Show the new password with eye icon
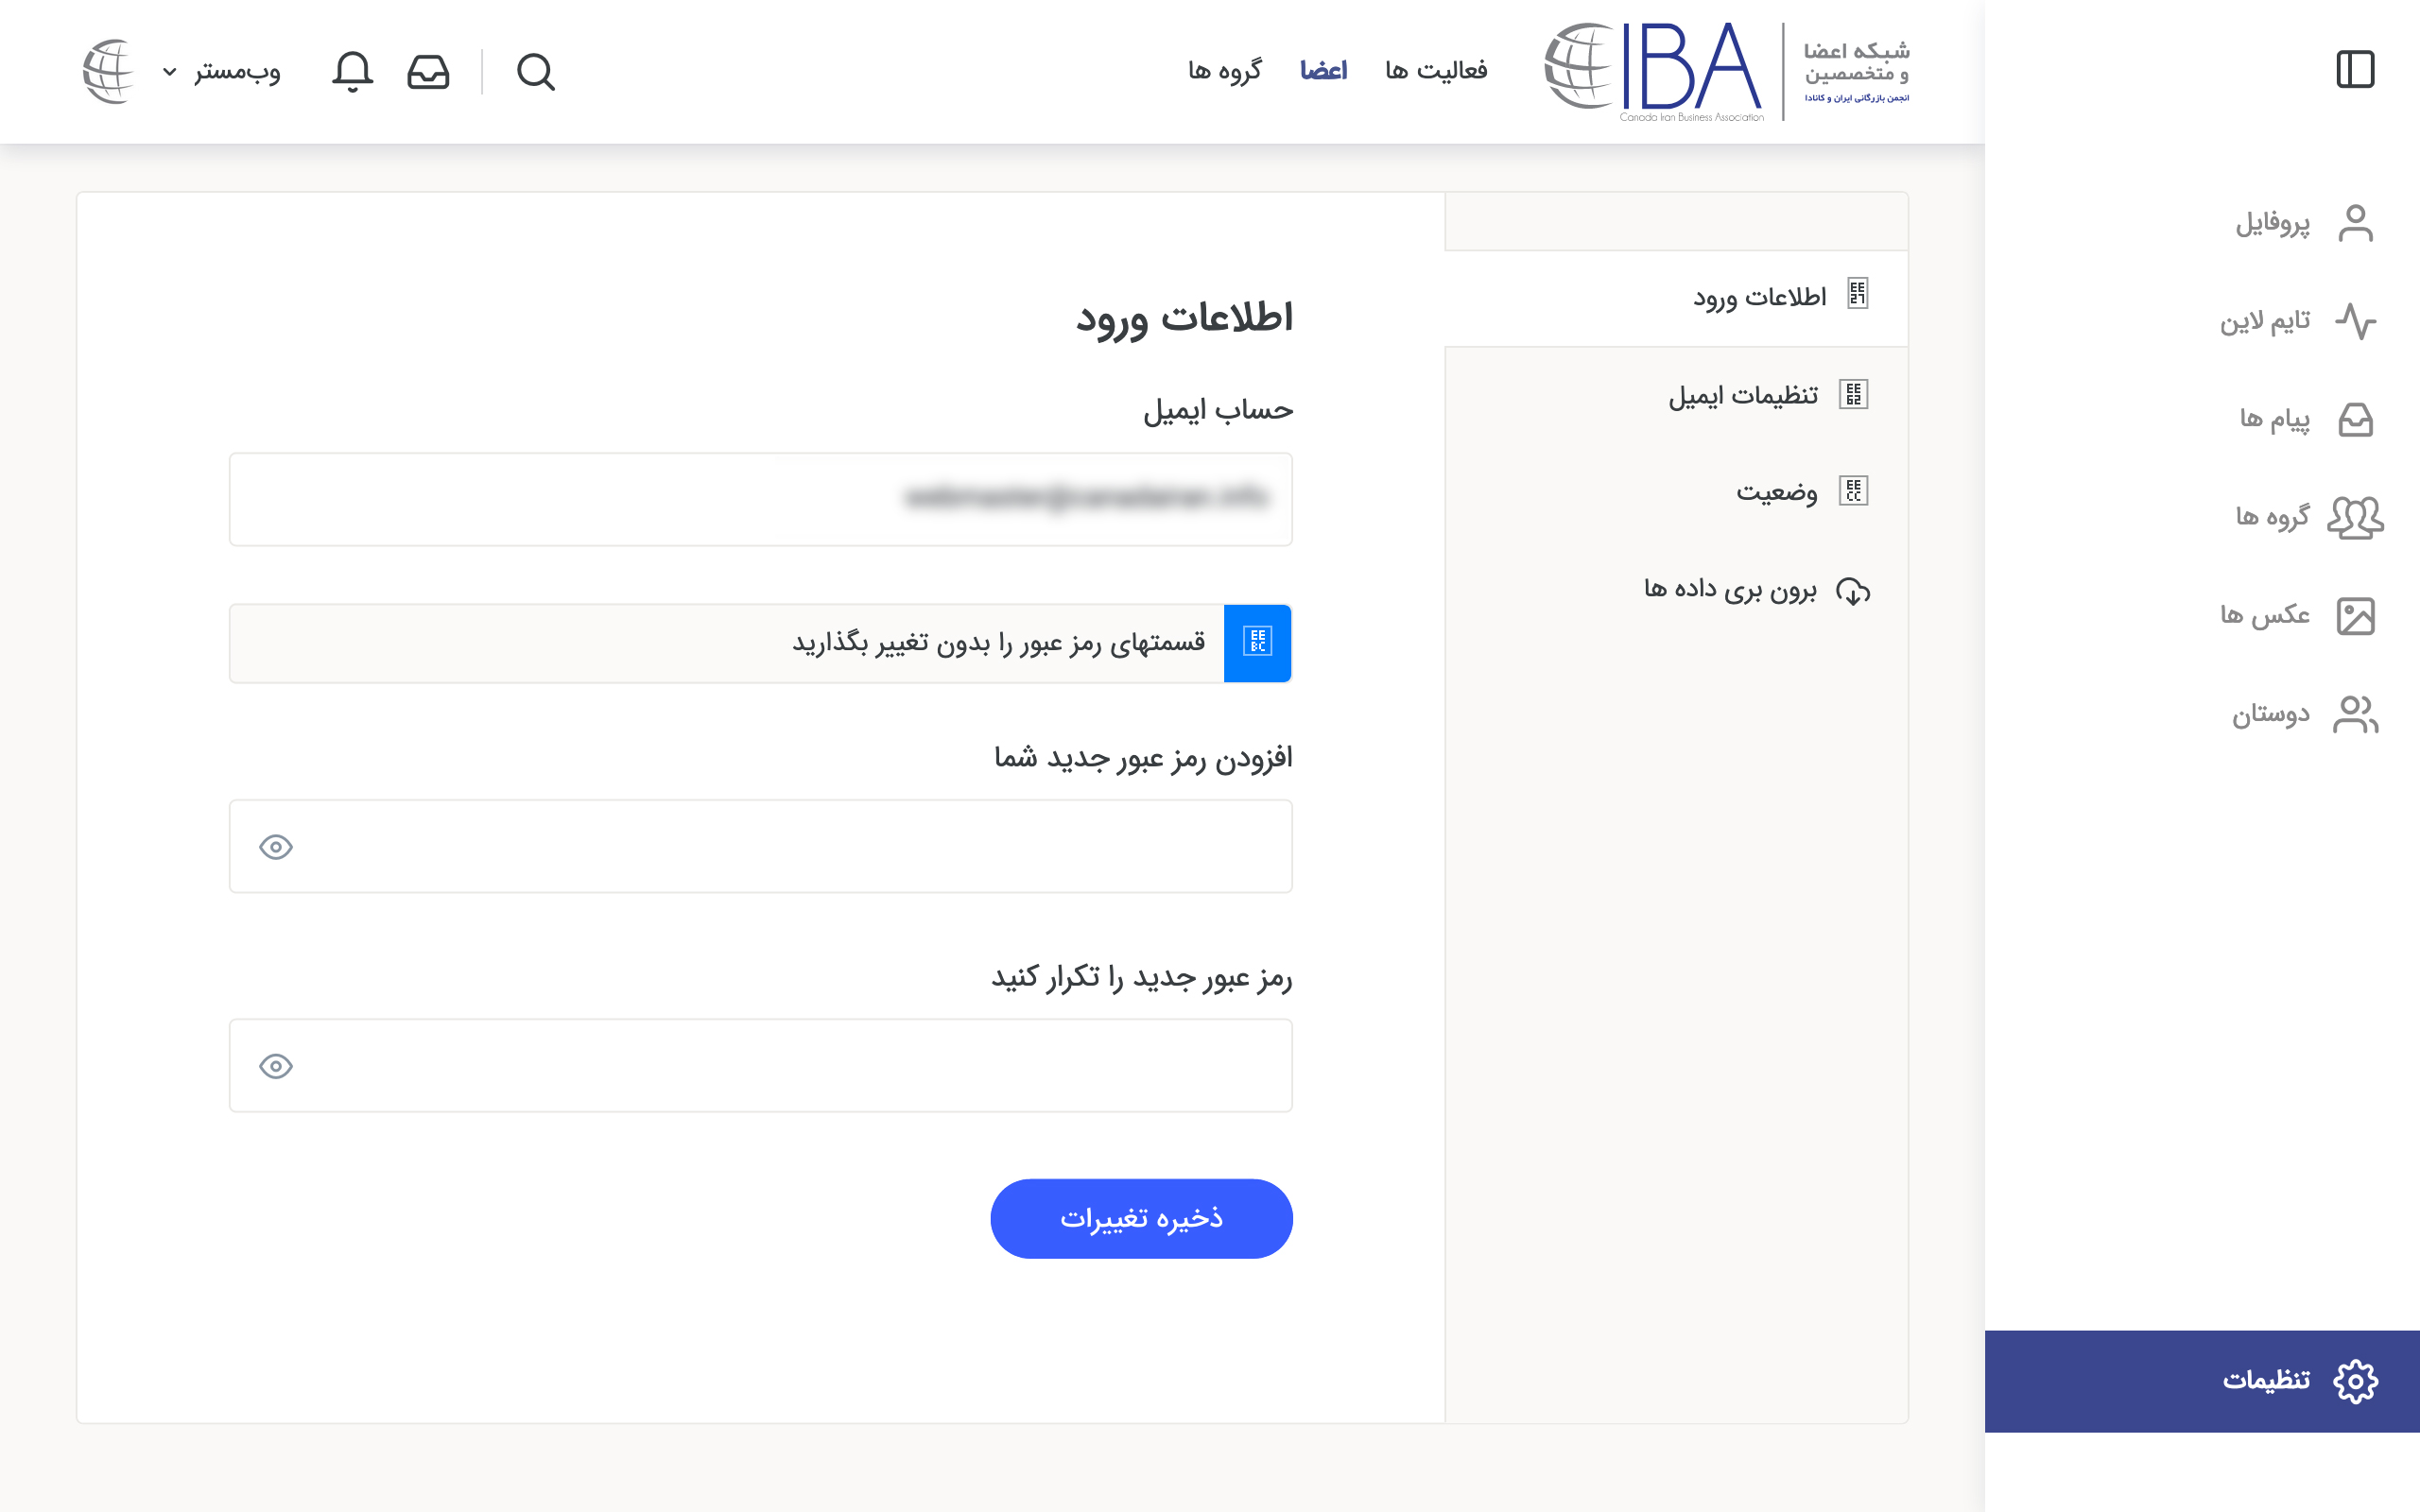Screen dimensions: 2420x1512 click(276, 847)
